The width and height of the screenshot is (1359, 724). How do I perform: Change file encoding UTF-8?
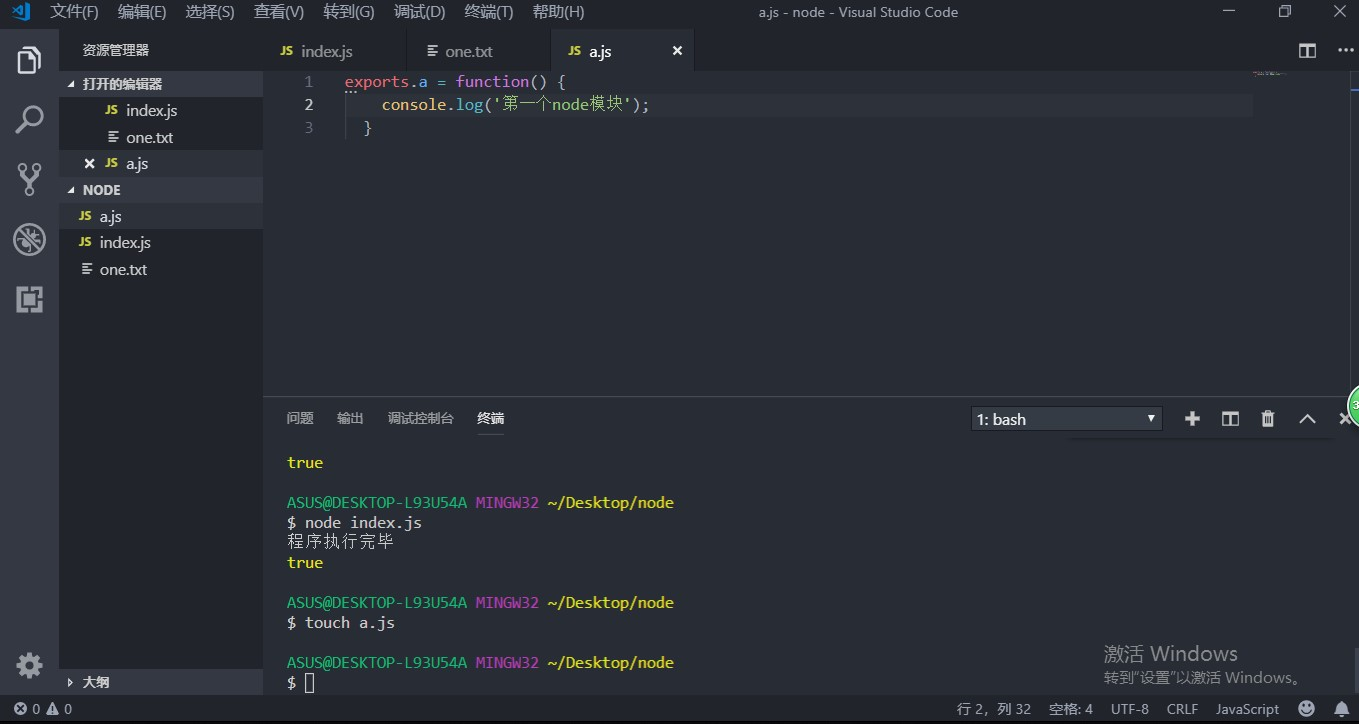1130,709
